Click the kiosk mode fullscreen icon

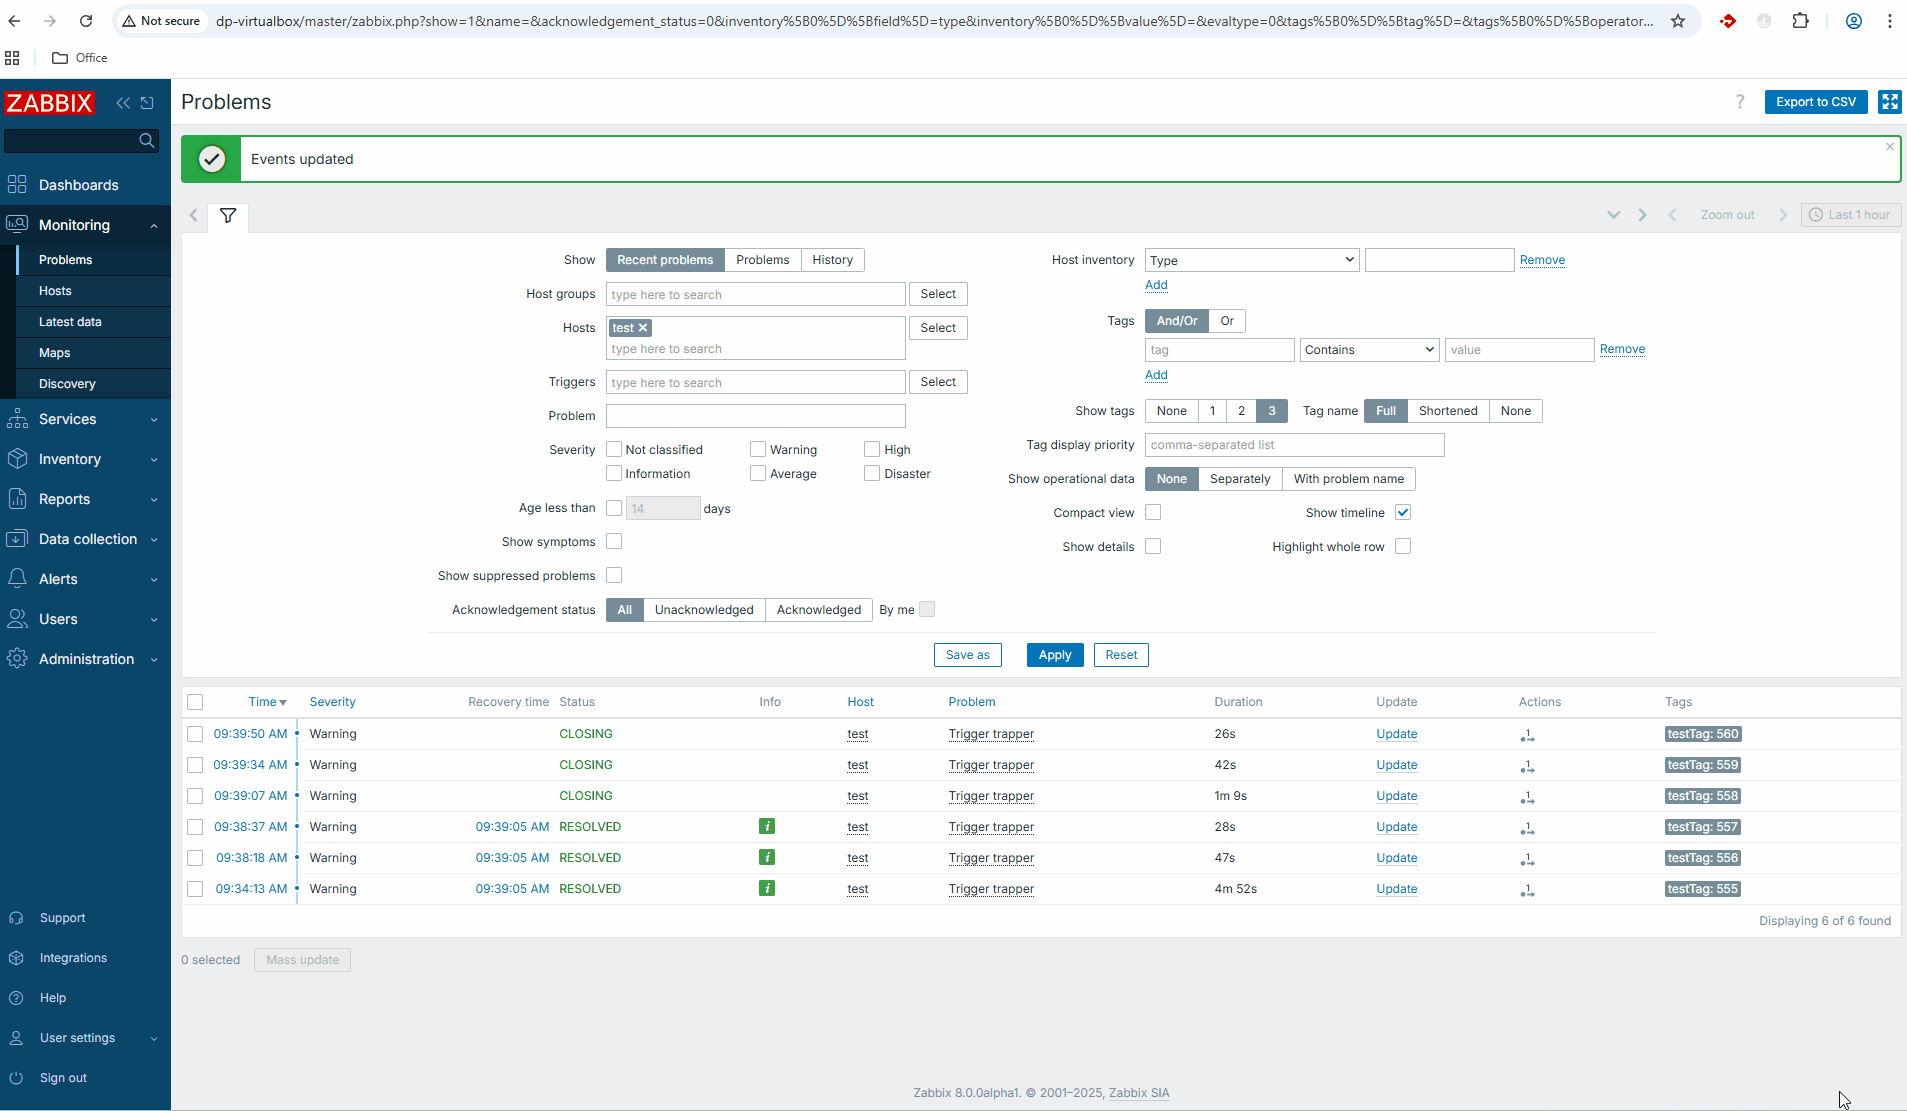pos(1889,102)
